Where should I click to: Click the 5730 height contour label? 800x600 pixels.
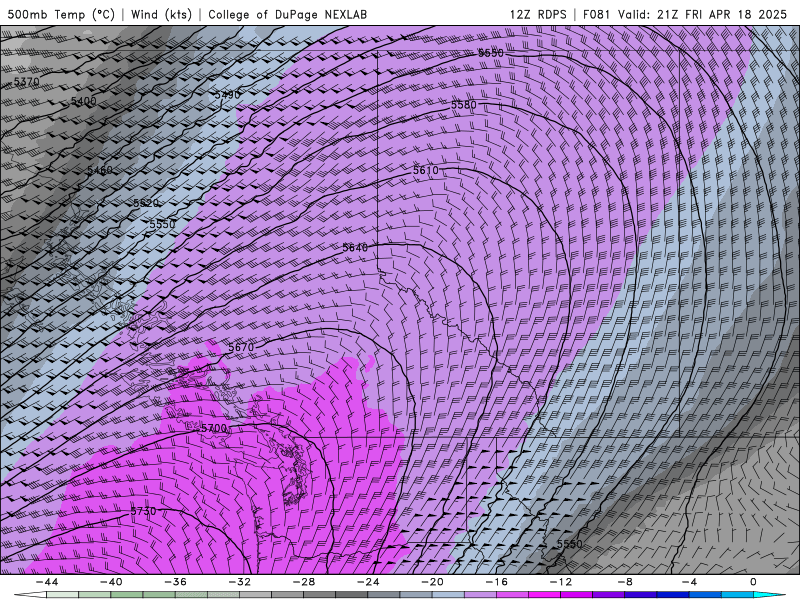(x=143, y=511)
